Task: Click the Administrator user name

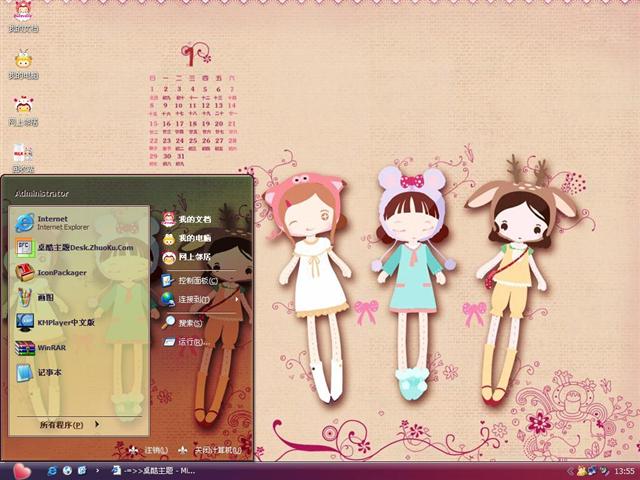Action: click(42, 194)
